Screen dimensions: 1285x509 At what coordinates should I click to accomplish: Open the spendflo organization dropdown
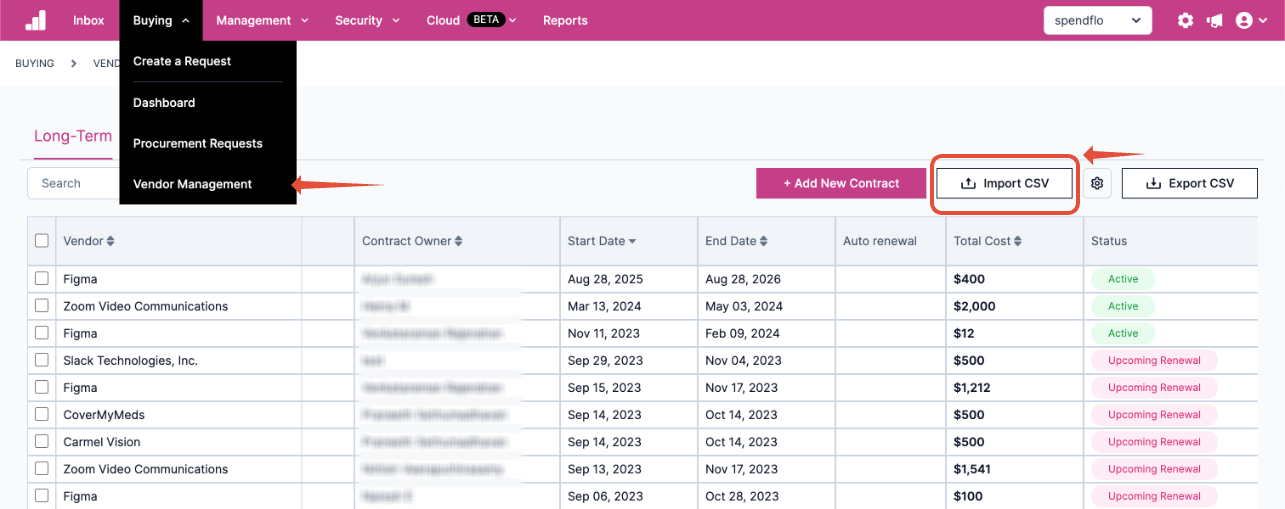click(1098, 20)
